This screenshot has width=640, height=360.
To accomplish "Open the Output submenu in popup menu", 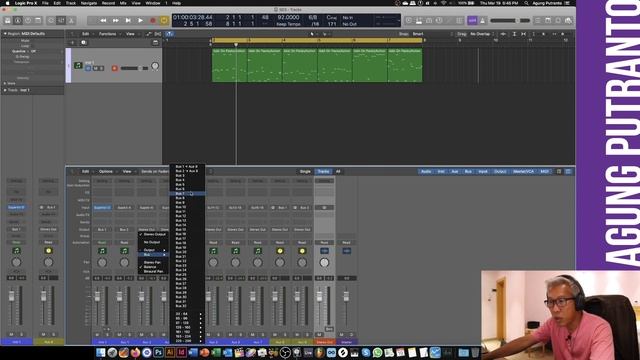I will point(153,250).
